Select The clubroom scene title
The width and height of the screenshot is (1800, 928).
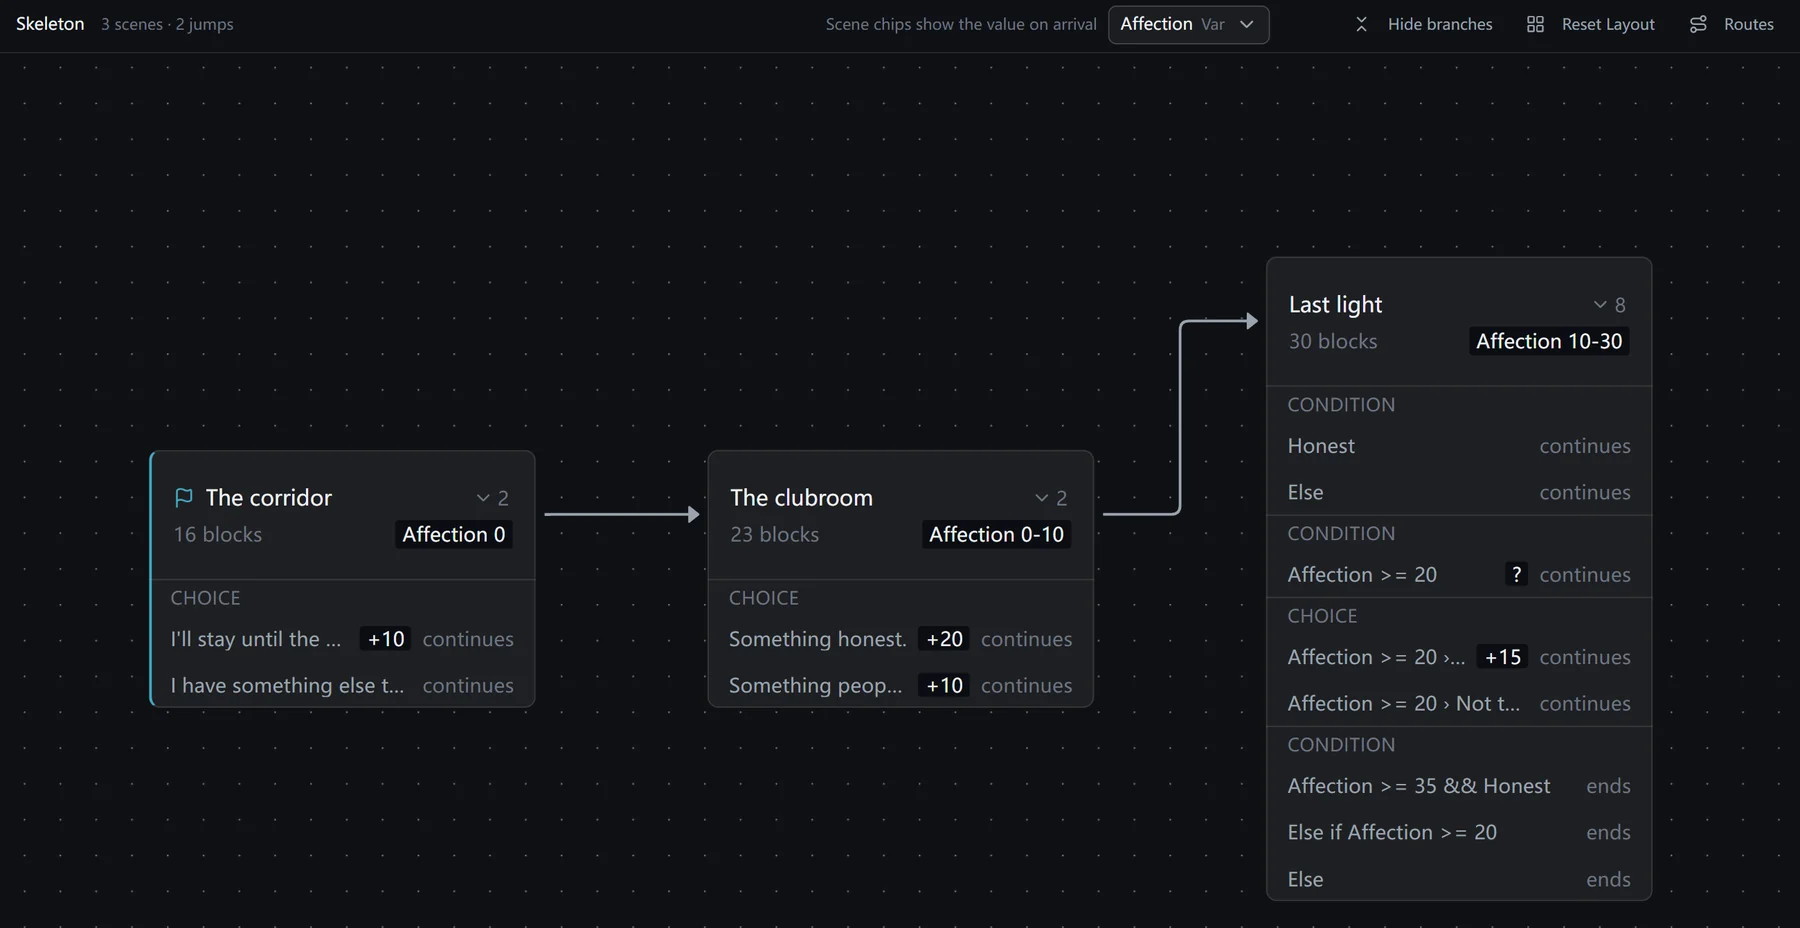(801, 497)
